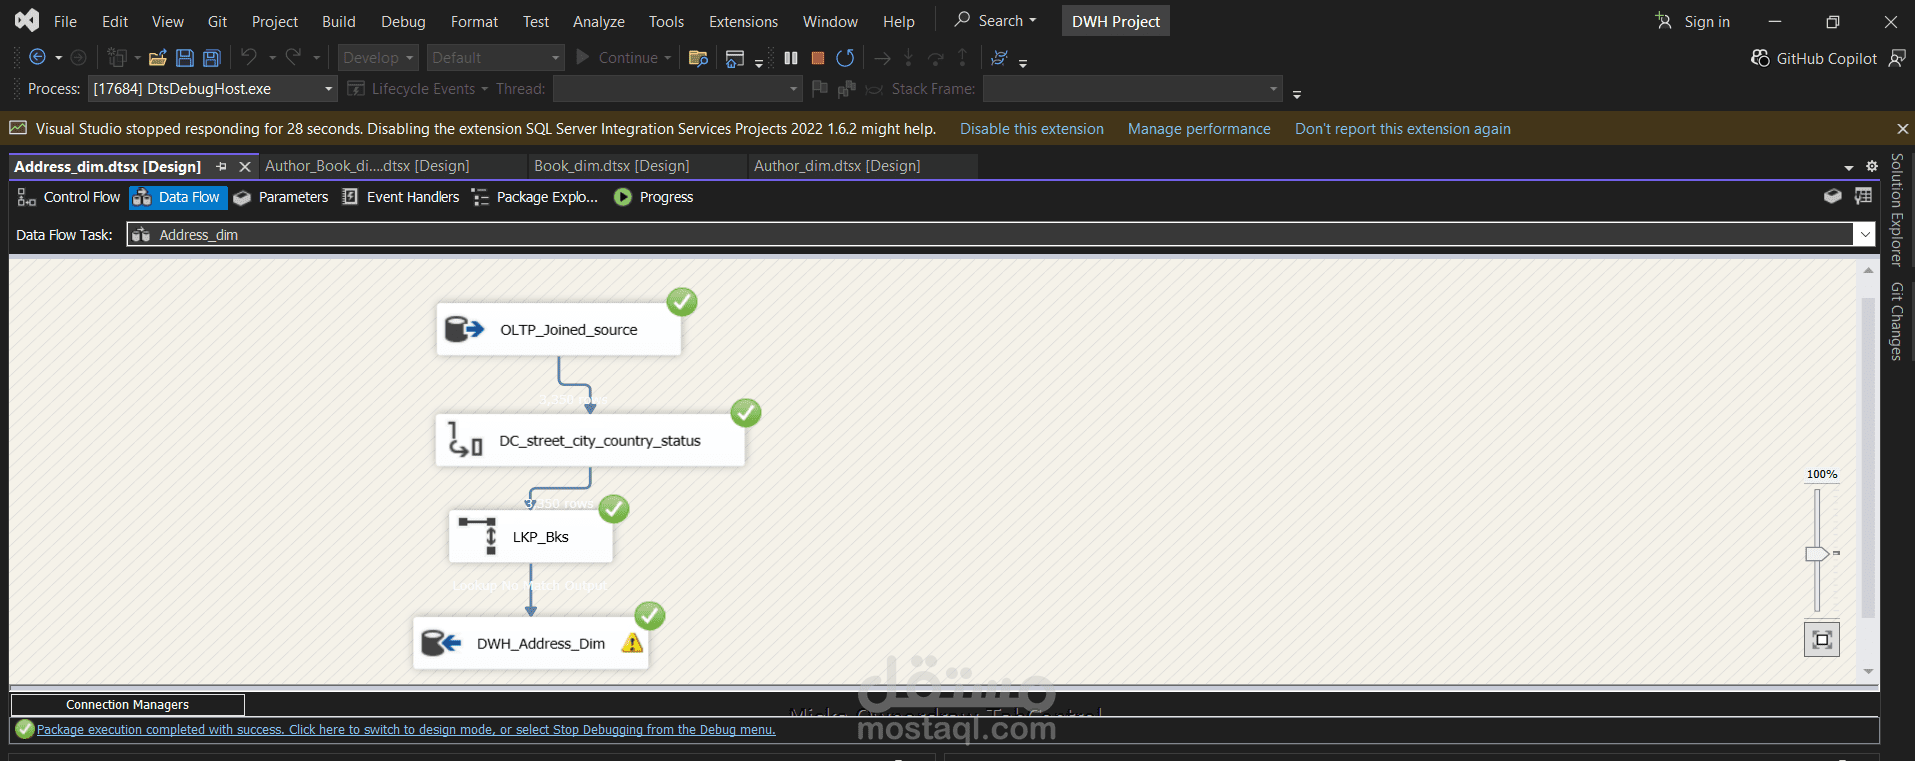Click the diagnostics icon right of the step arrows
This screenshot has width=1915, height=761.
click(x=999, y=58)
